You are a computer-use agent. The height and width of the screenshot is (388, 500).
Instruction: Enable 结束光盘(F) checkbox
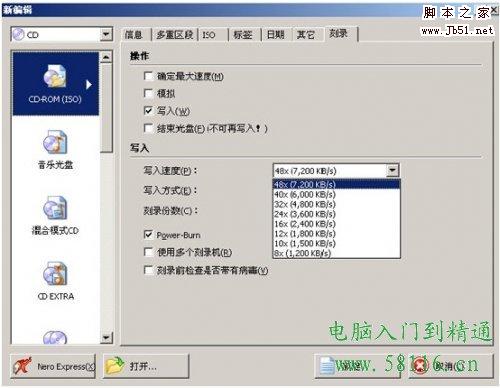click(x=148, y=128)
